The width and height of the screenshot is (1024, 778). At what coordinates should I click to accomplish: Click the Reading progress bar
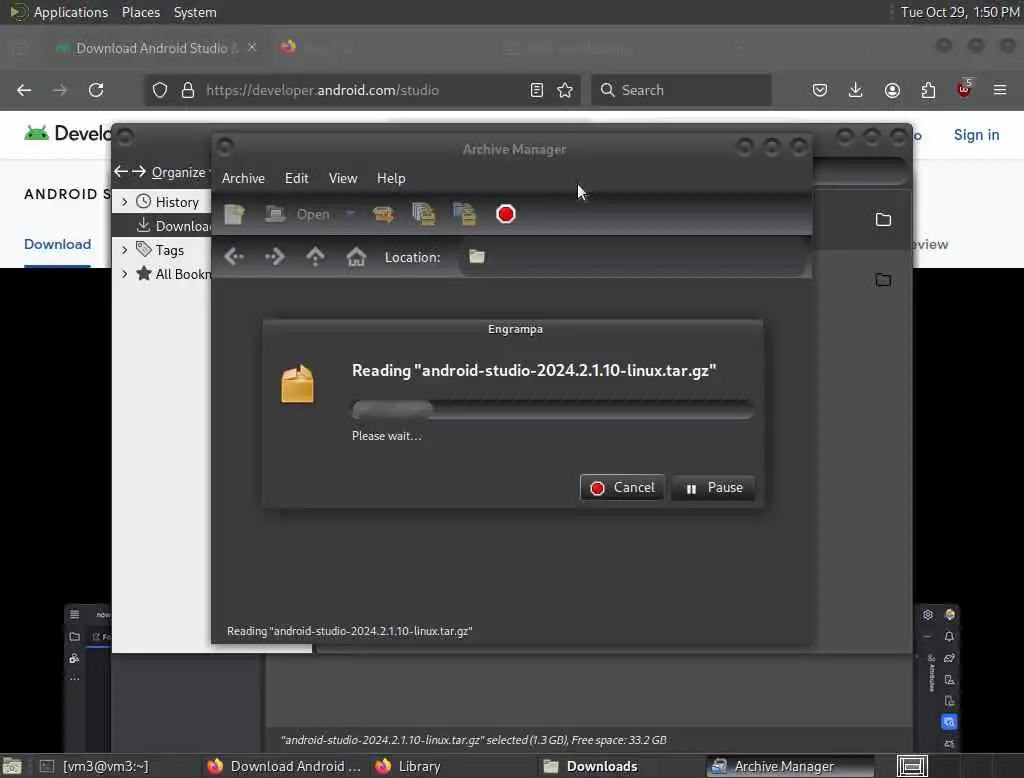pos(552,410)
